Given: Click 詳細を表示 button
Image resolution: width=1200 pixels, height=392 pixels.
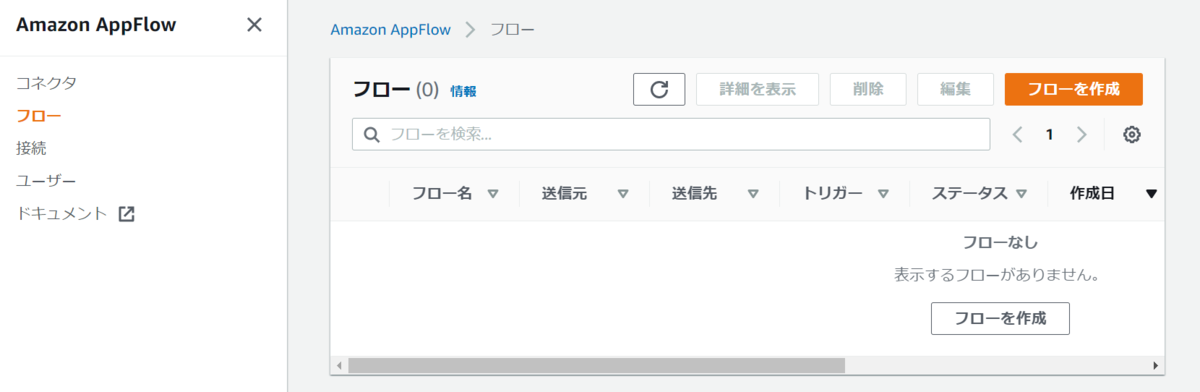Looking at the screenshot, I should point(757,89).
